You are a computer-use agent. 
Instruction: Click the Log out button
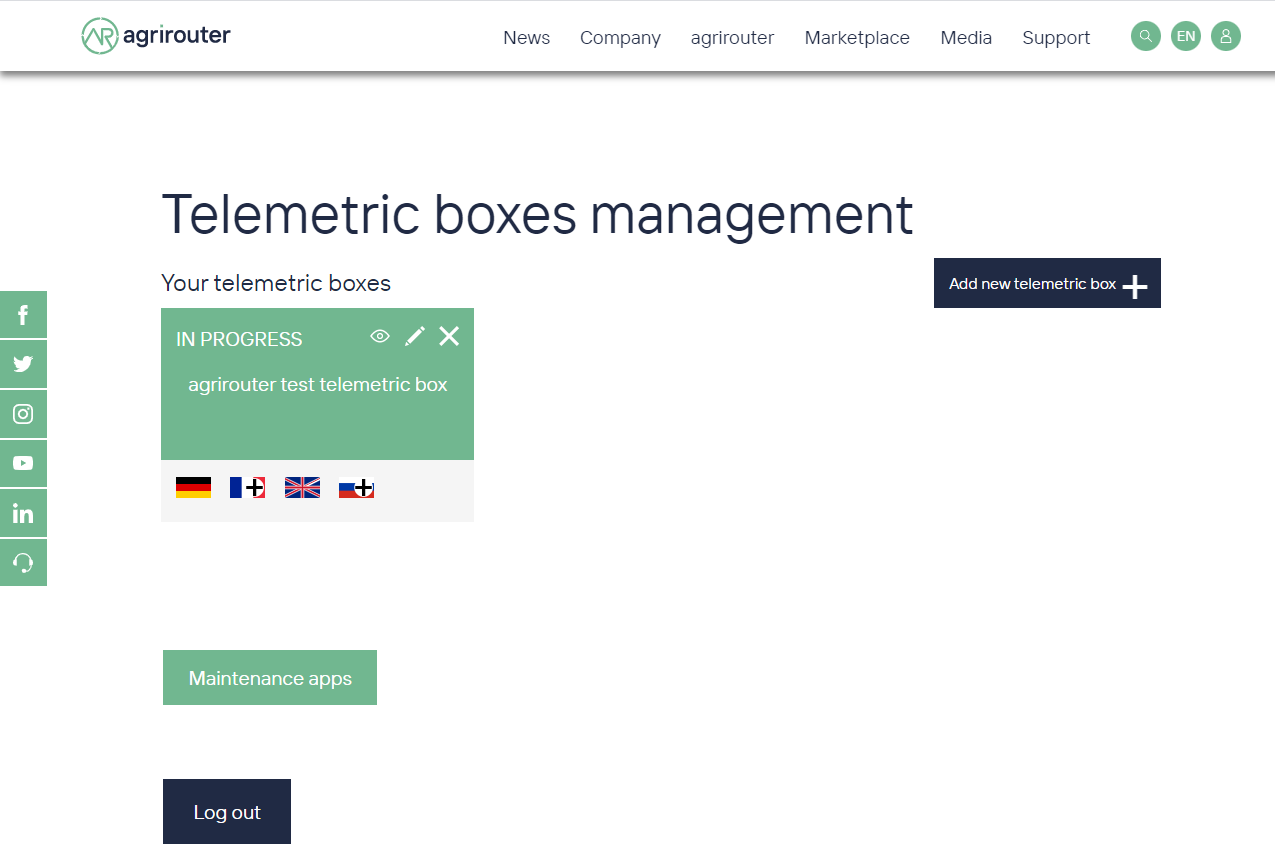[227, 812]
